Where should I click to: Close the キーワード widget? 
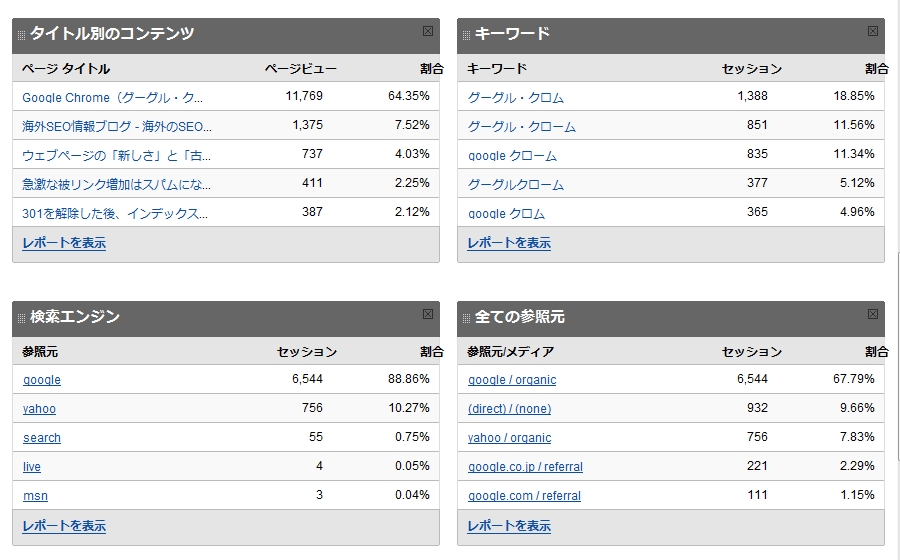point(872,31)
